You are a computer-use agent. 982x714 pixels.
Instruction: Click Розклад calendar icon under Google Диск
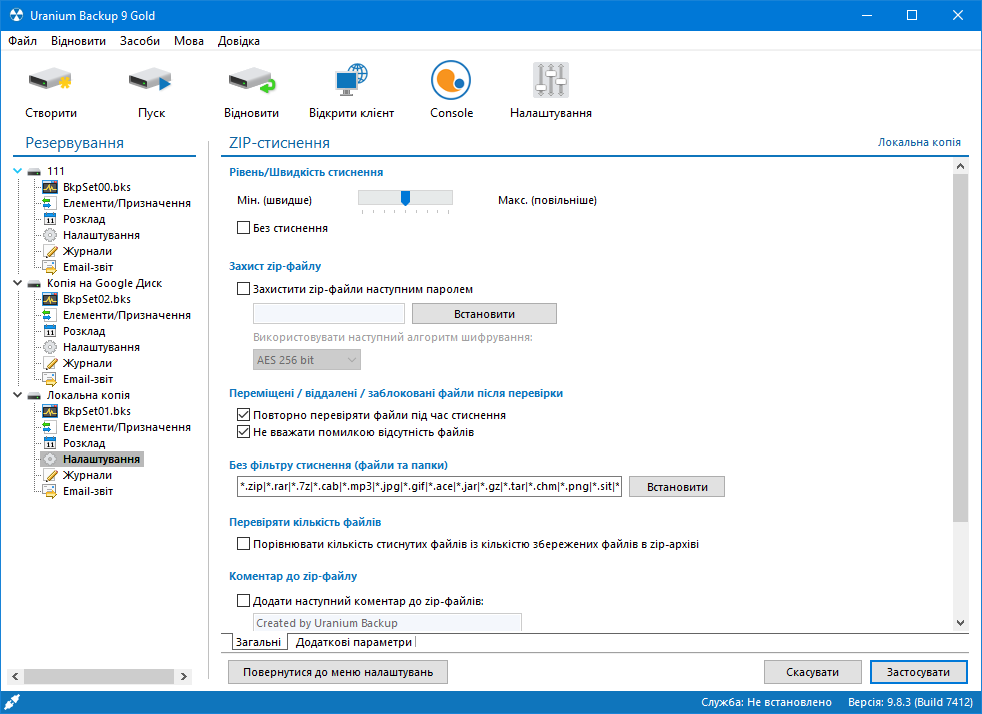coord(50,331)
